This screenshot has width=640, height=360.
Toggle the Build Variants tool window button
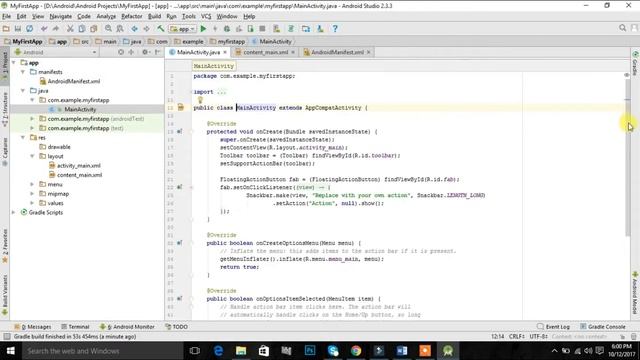point(5,295)
